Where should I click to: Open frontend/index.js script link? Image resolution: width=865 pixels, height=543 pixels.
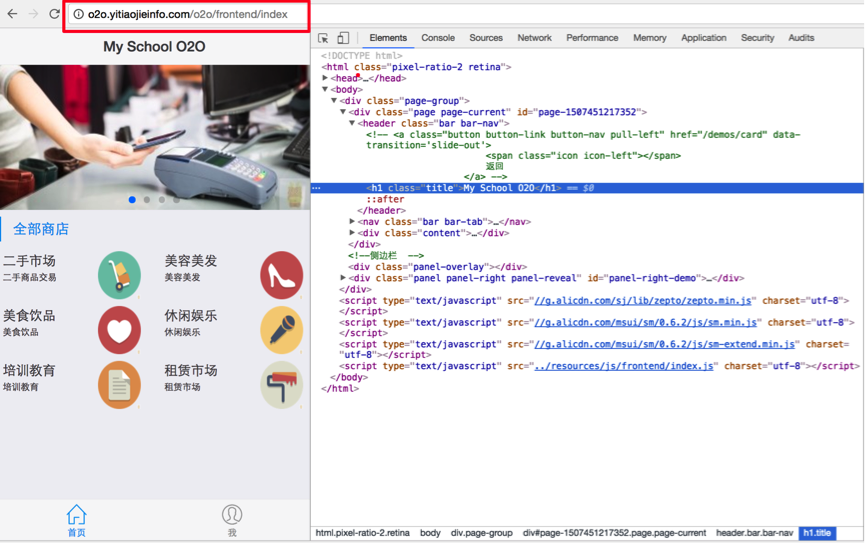pyautogui.click(x=623, y=366)
